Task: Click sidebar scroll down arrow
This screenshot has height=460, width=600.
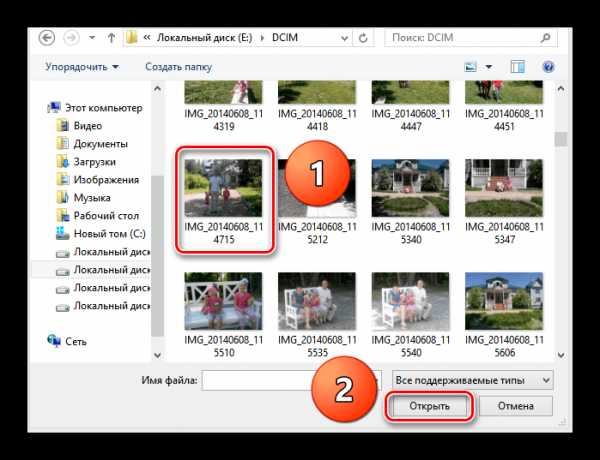Action: (x=157, y=355)
